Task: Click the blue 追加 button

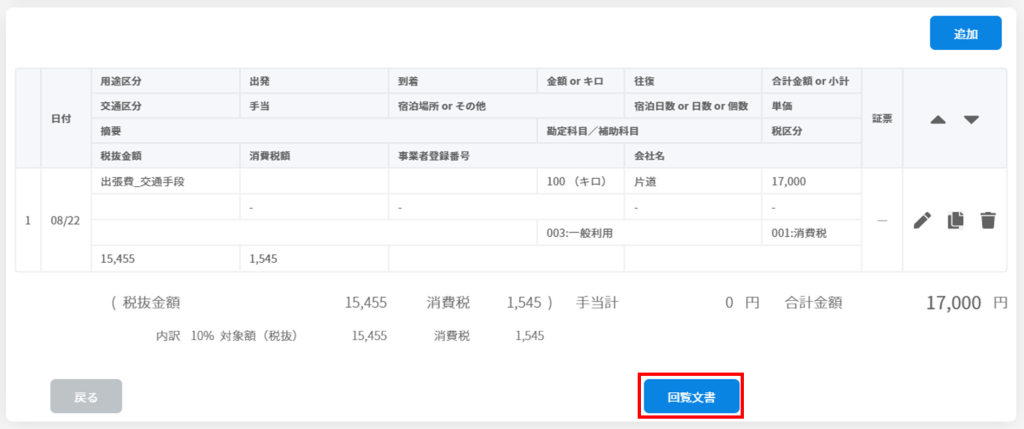Action: point(965,33)
